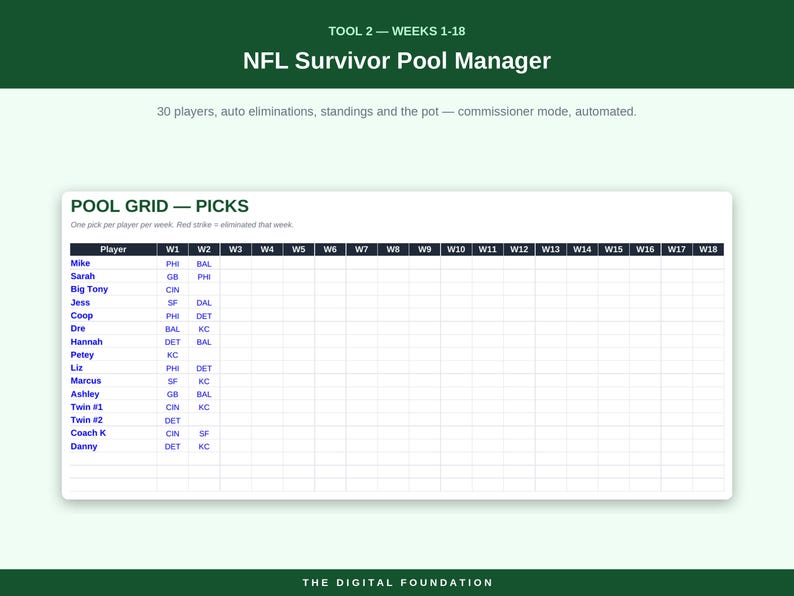
Task: Click Twin #1's W2 pick KC
Action: click(204, 408)
